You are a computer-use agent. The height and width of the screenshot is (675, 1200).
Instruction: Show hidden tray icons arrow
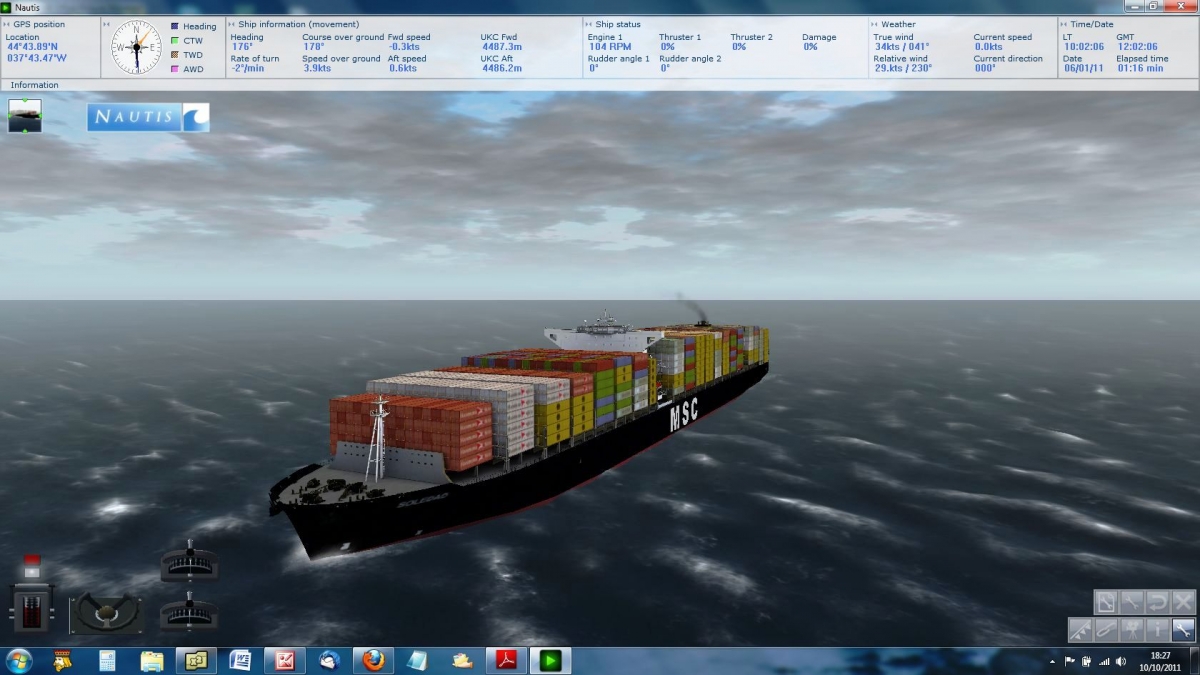[1052, 661]
